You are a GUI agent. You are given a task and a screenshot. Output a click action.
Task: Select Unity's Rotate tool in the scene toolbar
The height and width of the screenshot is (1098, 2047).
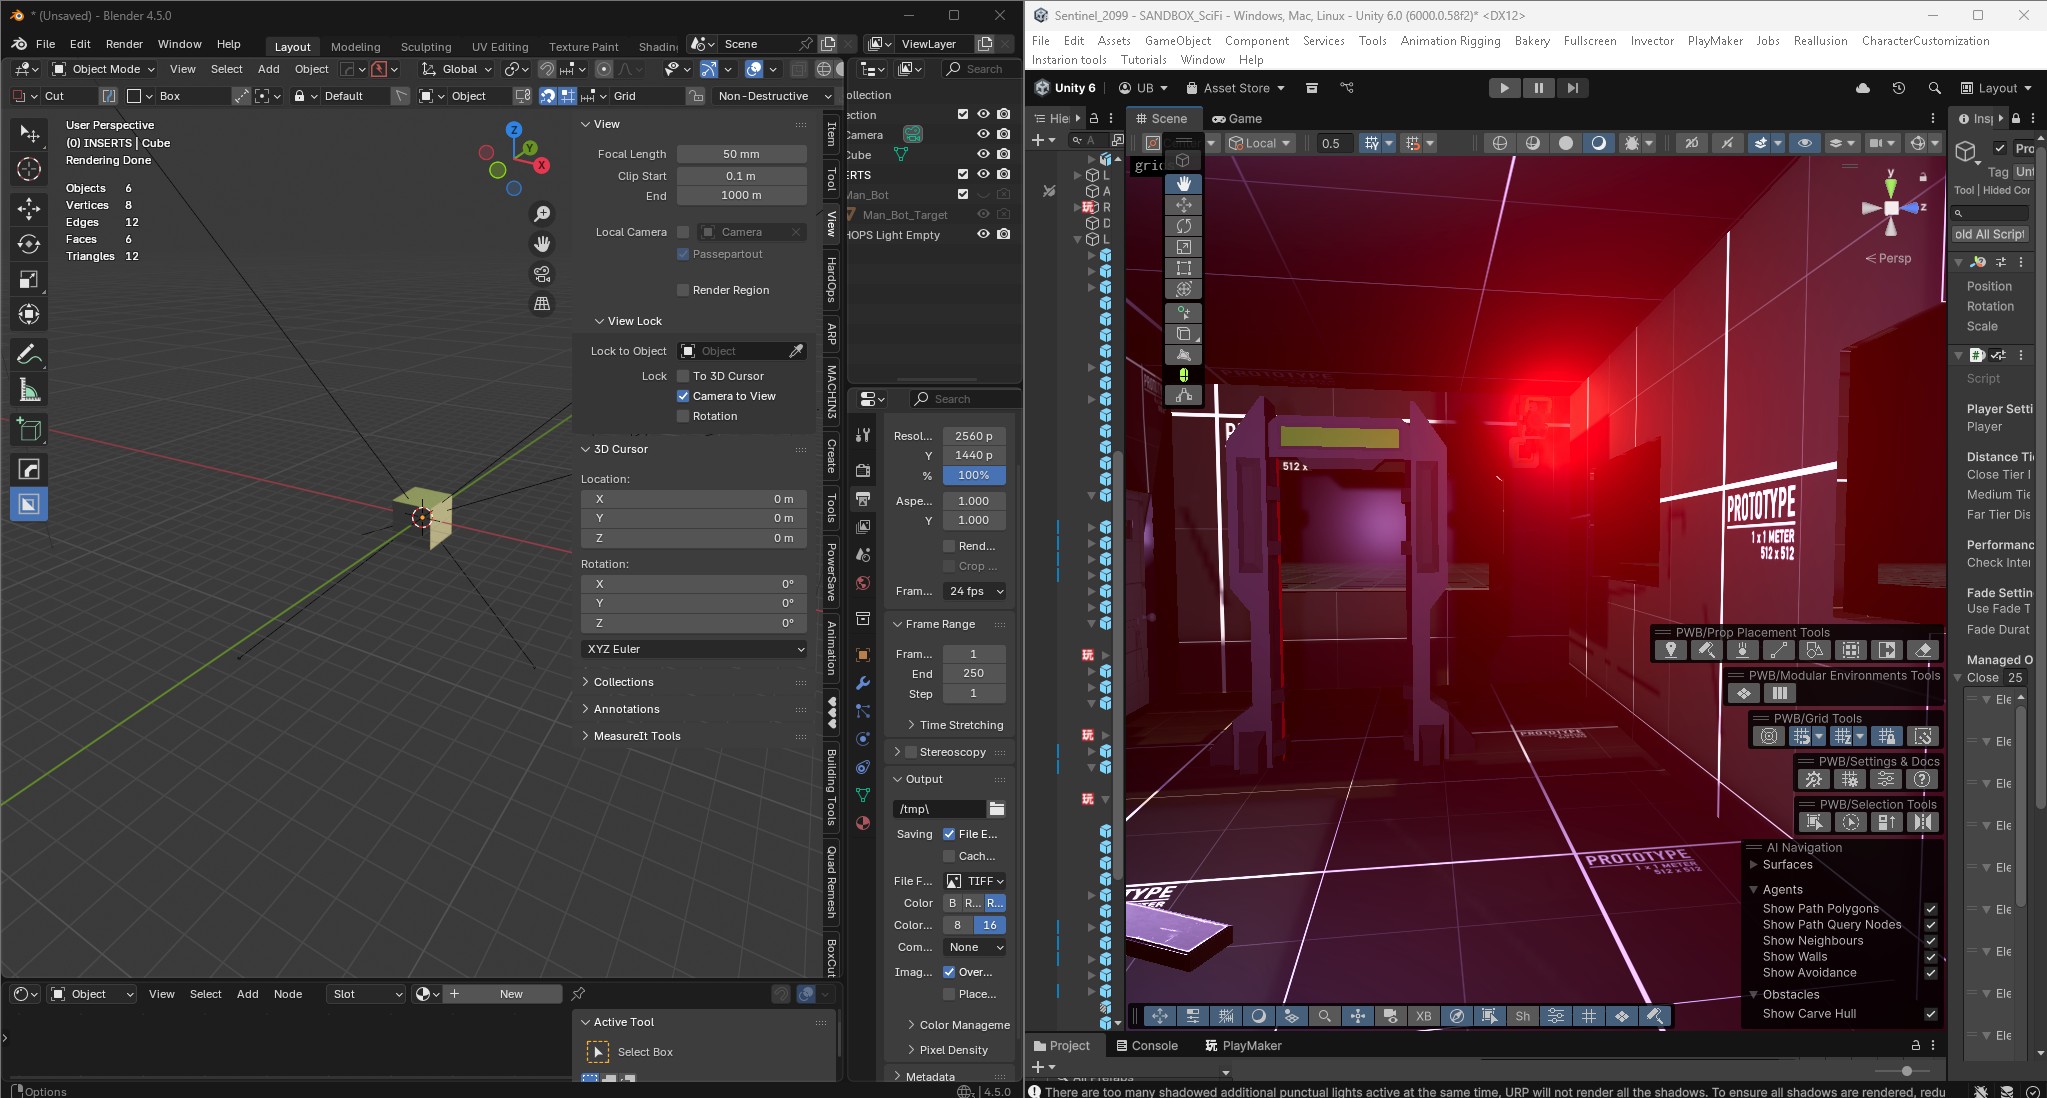coord(1184,226)
